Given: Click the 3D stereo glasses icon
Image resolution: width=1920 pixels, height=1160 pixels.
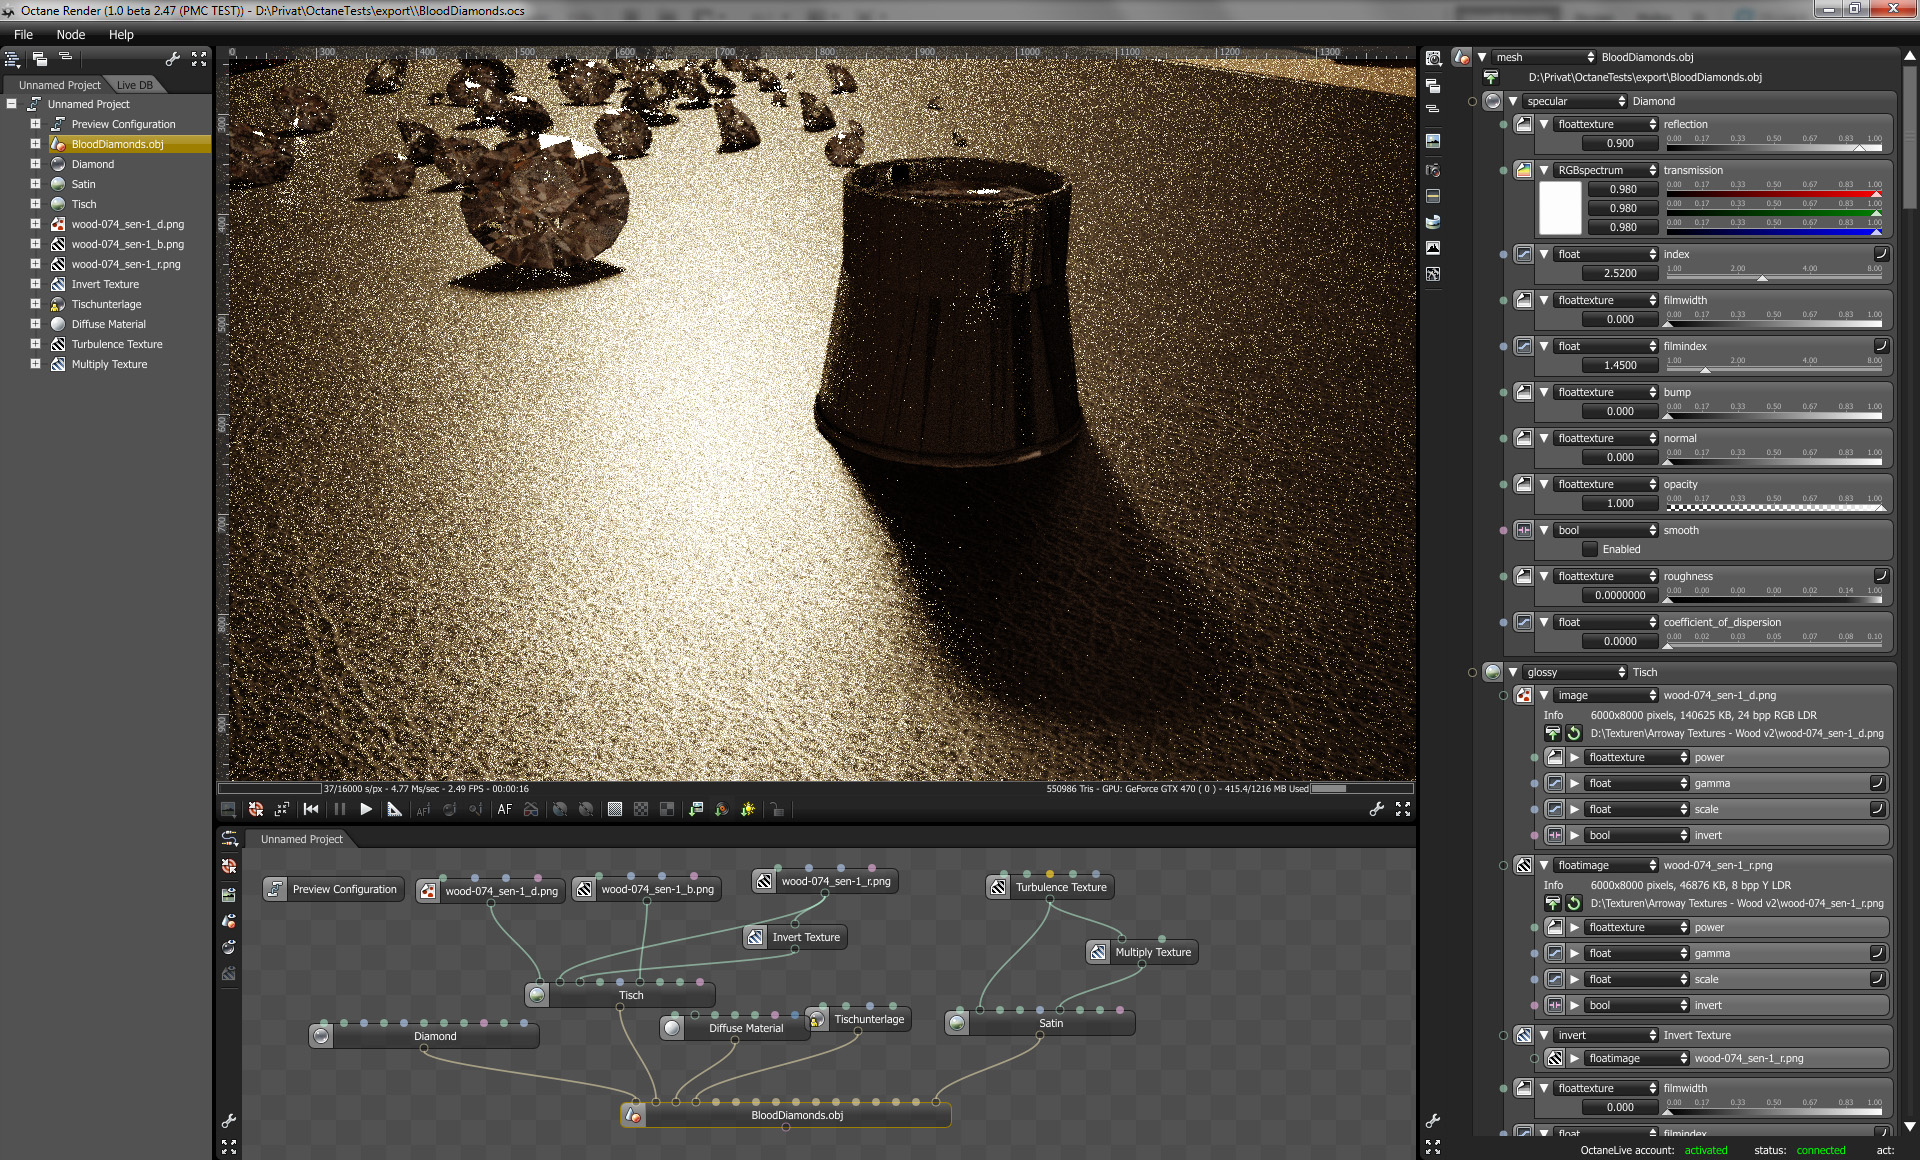Looking at the screenshot, I should pyautogui.click(x=531, y=809).
